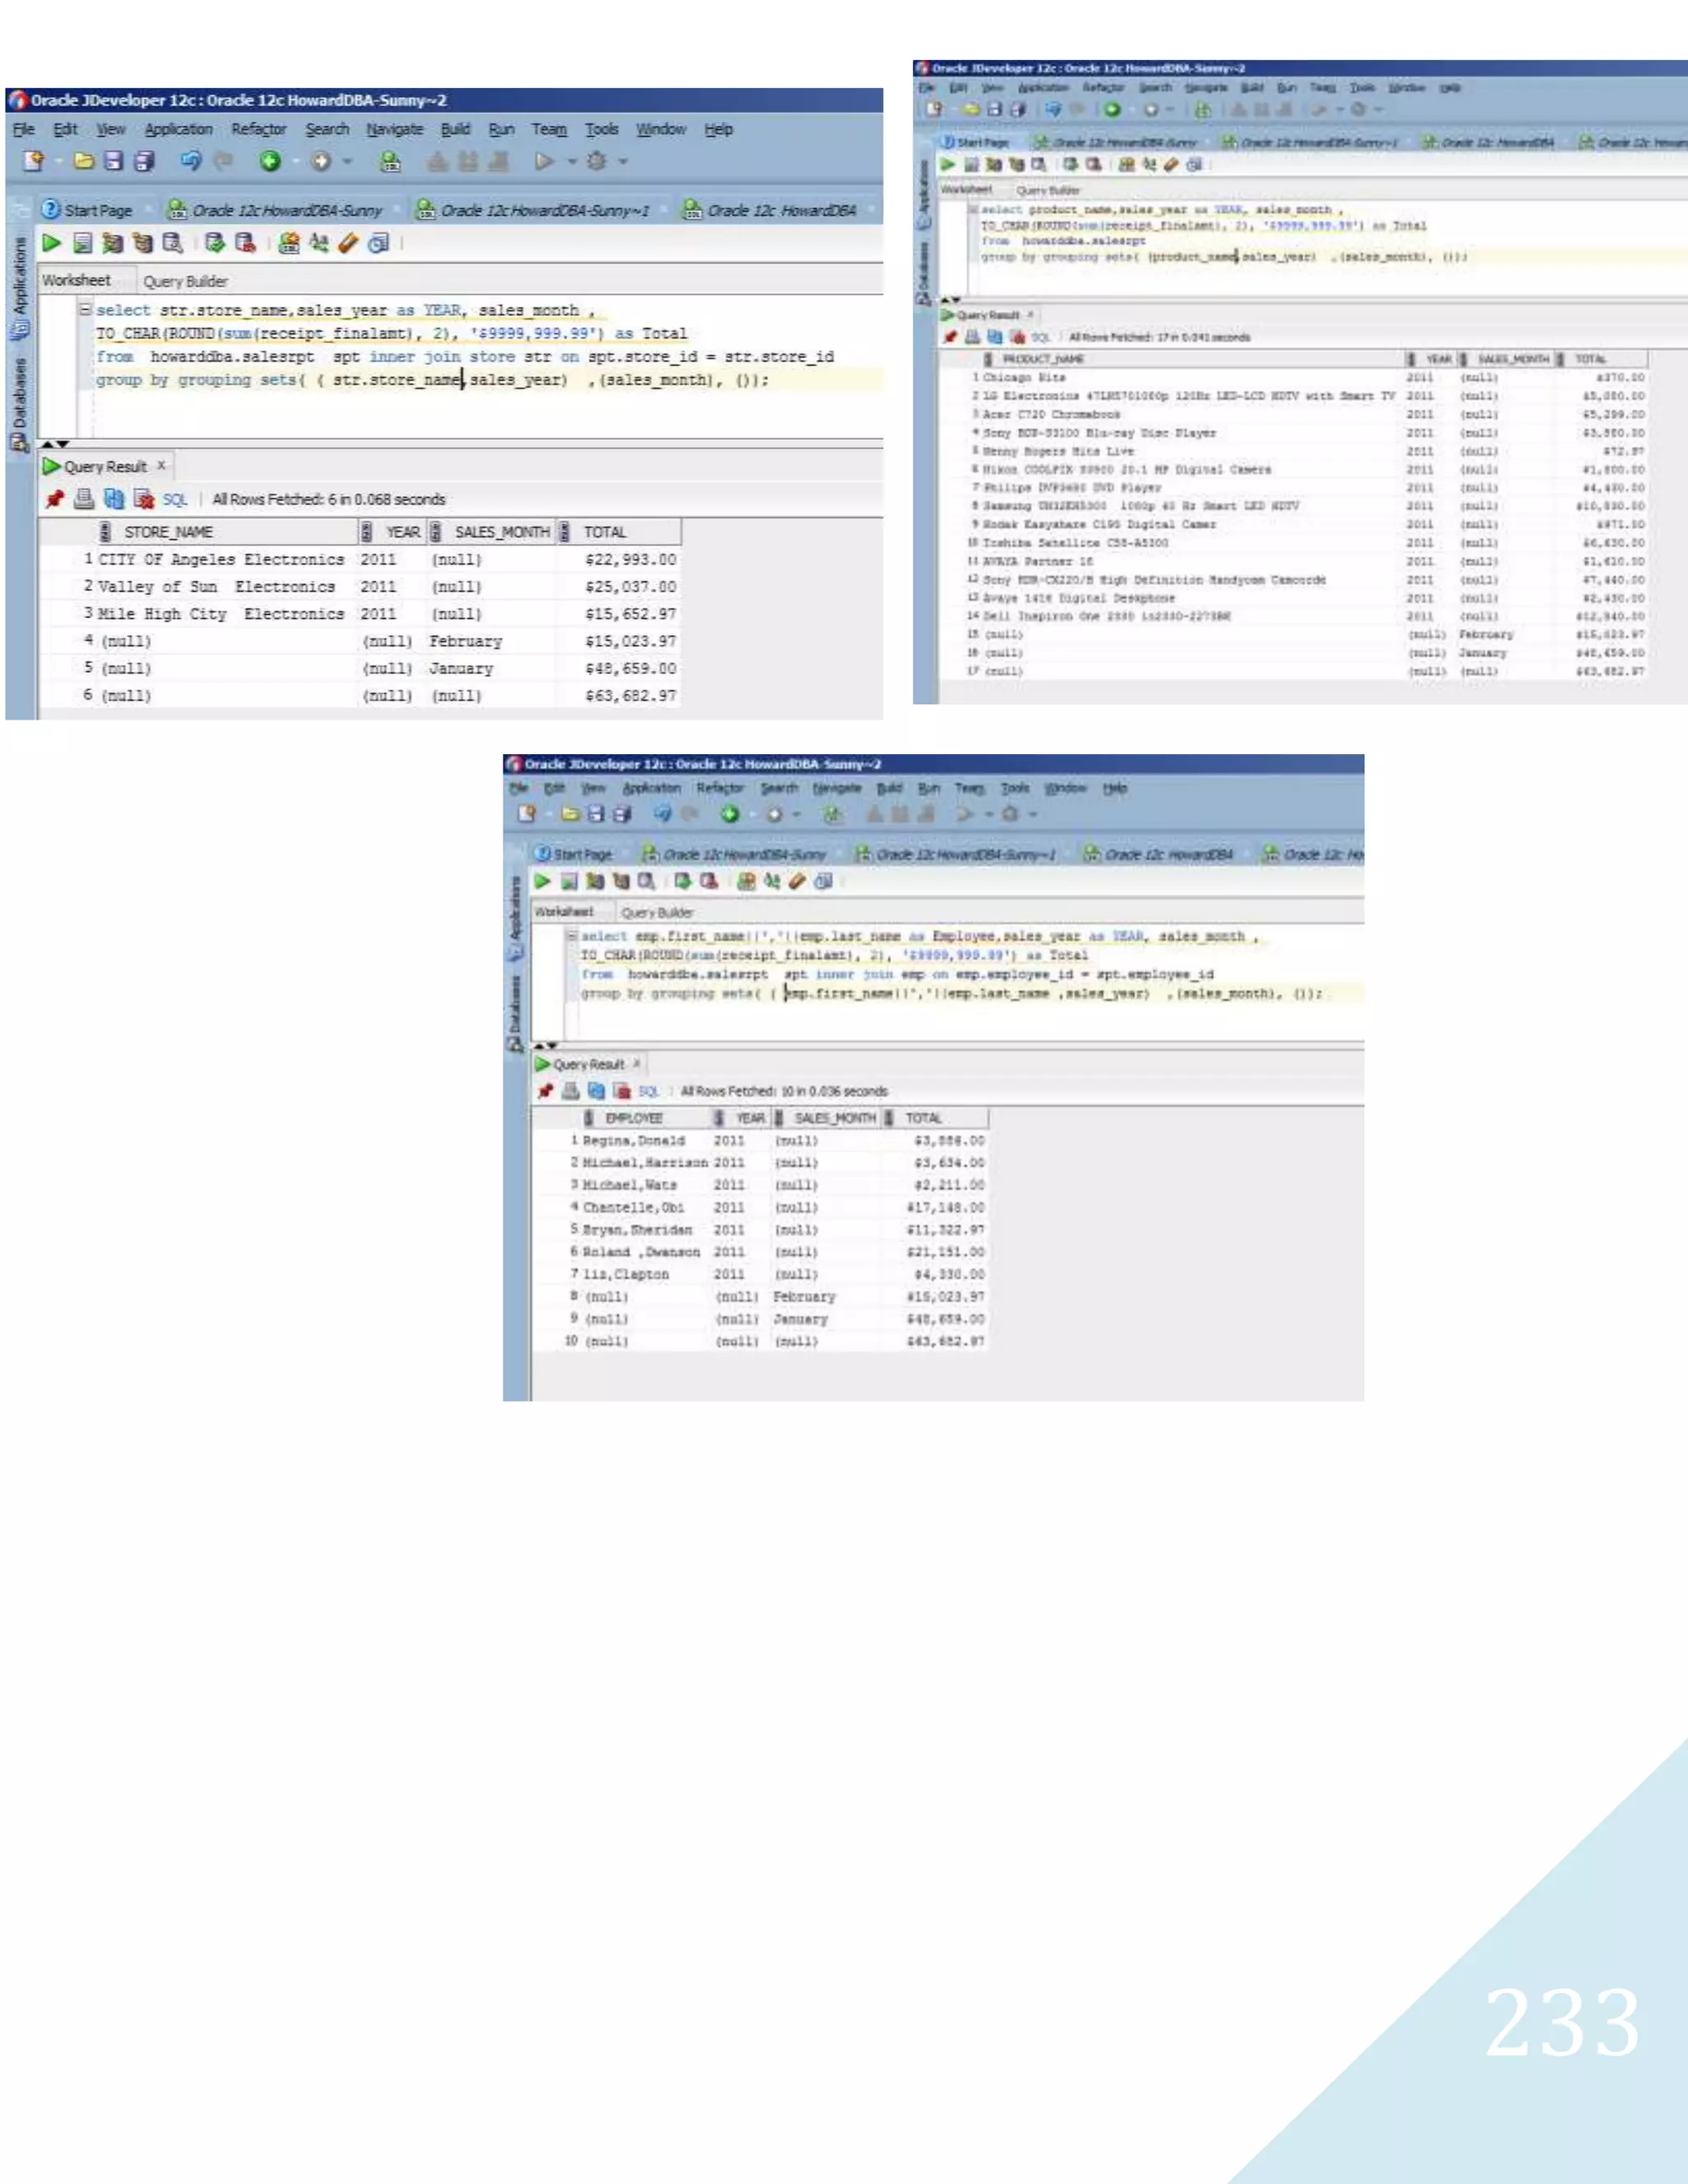Screen dimensions: 1688x2184
Task: Click the SQL link in store query result toolbar
Action: point(175,499)
